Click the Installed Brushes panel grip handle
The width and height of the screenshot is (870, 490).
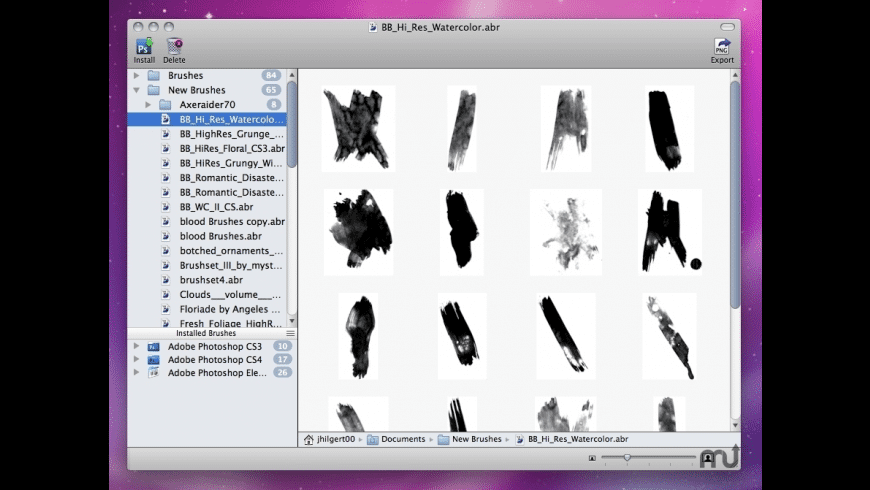point(290,333)
